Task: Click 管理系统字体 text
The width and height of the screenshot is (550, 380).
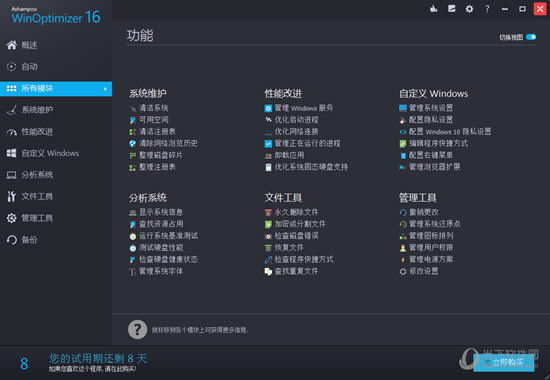Action: (161, 271)
